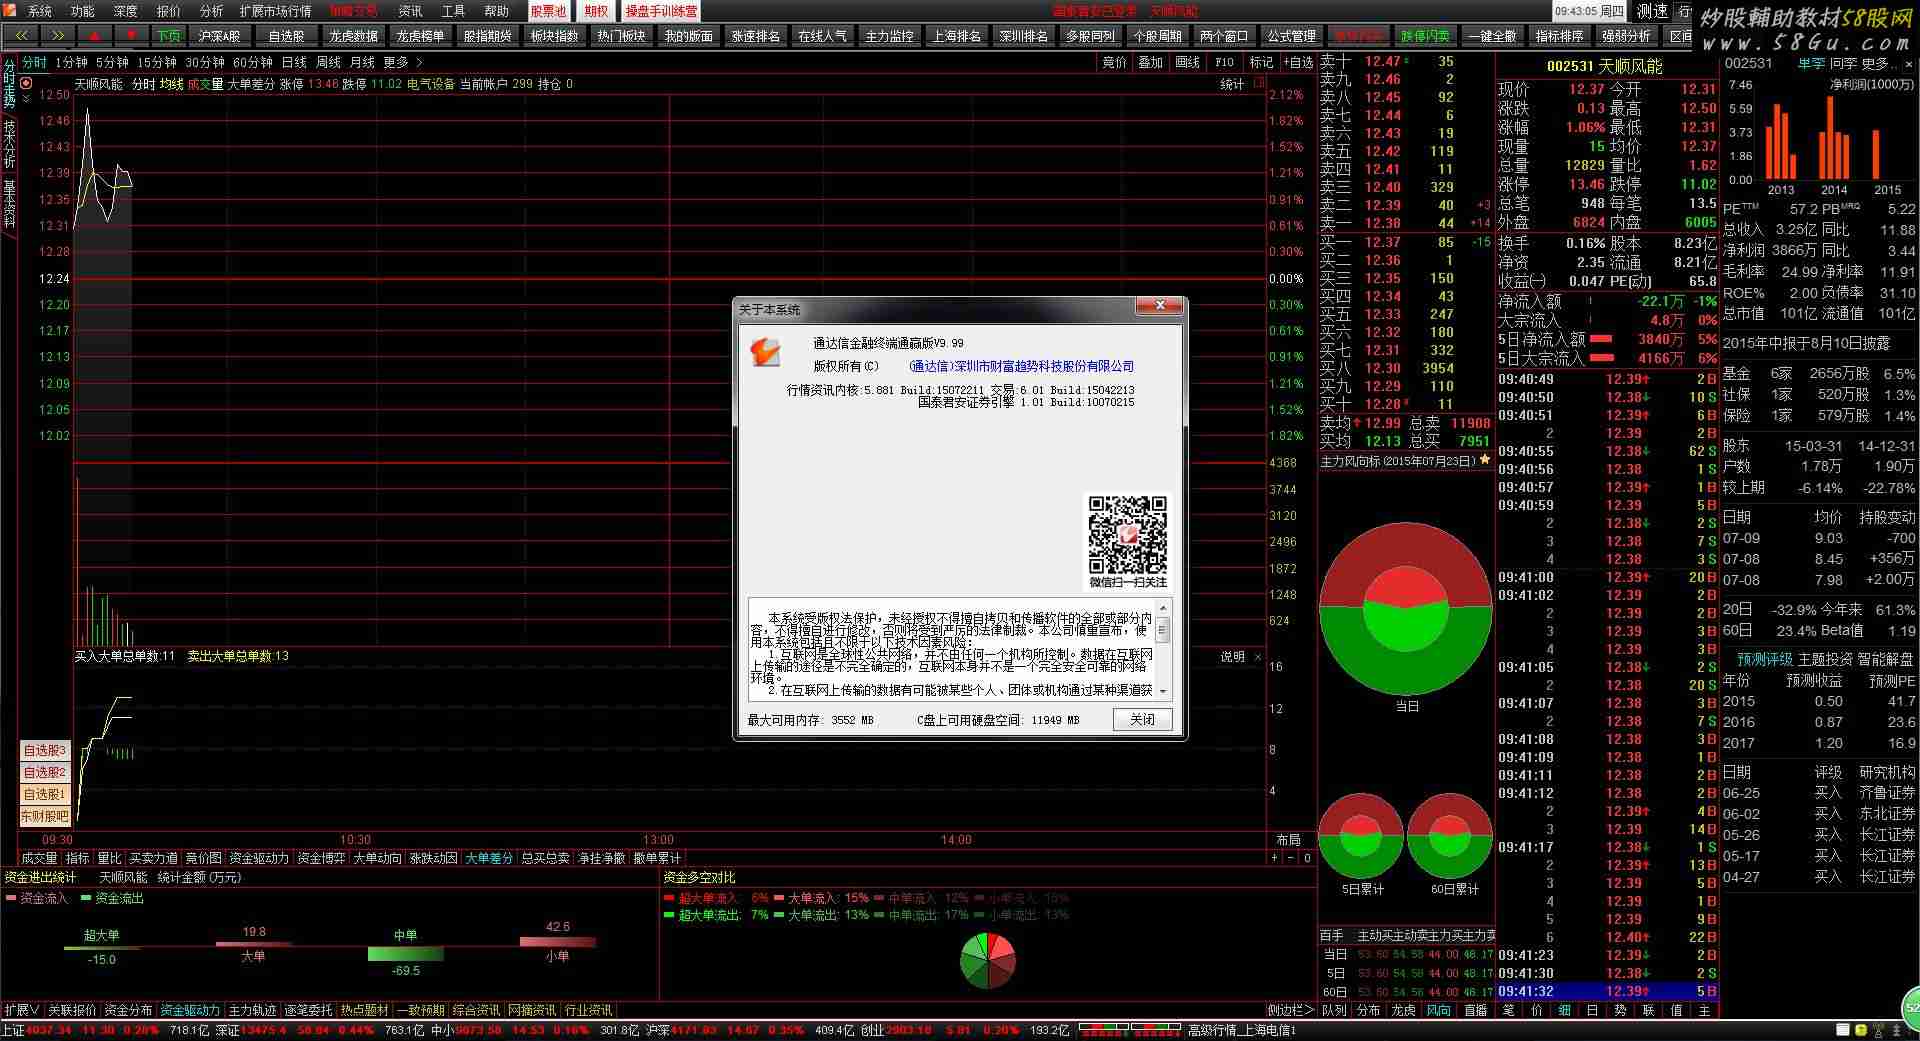The height and width of the screenshot is (1041, 1920).
Task: Expand 更多 in the right info panel
Action: 1879,63
